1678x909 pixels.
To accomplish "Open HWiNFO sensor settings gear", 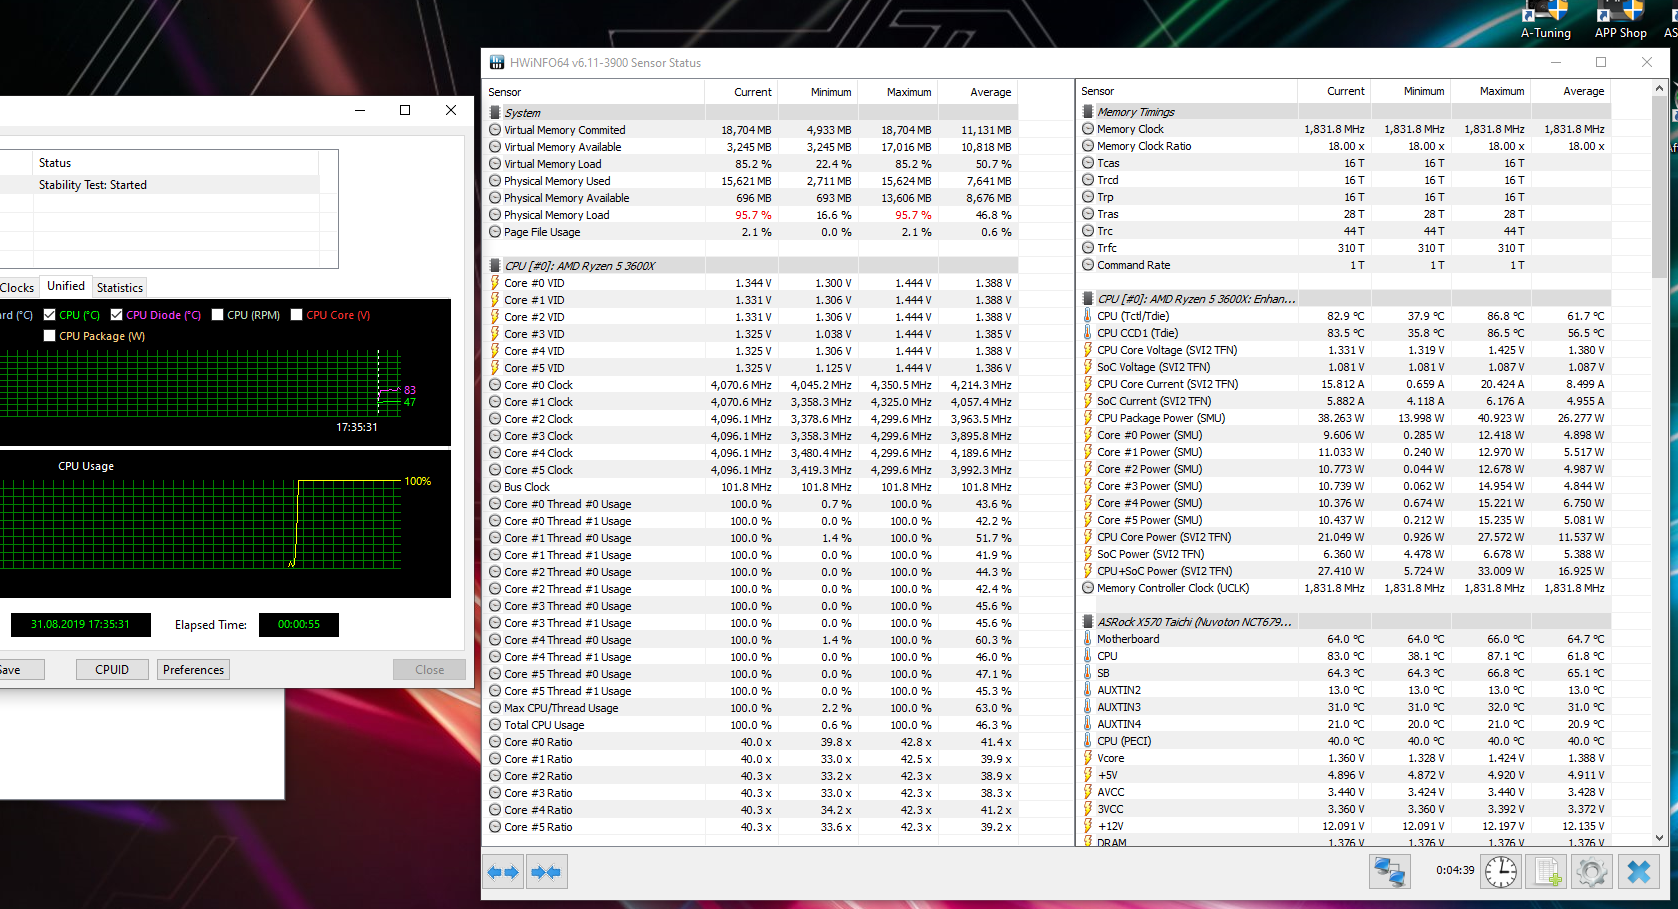I will point(1591,871).
